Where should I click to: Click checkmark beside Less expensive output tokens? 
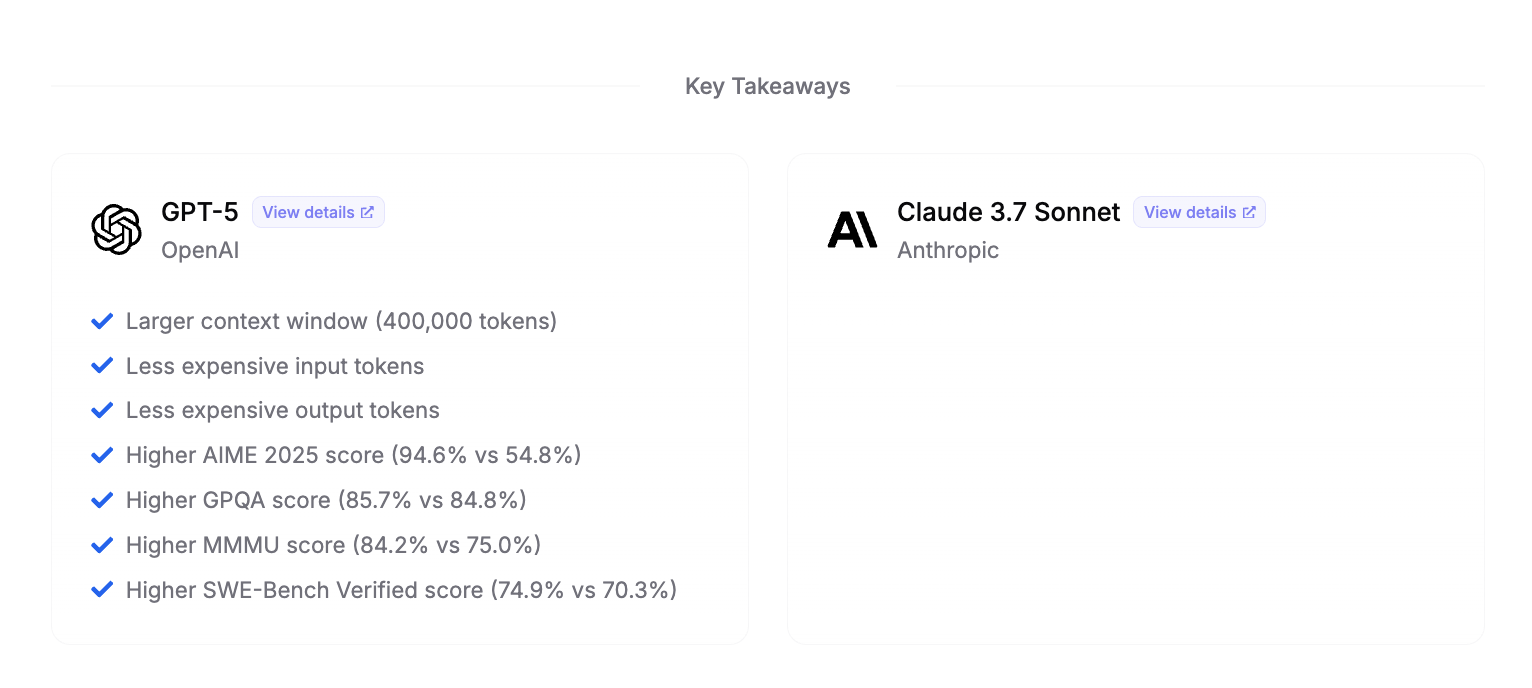pyautogui.click(x=102, y=410)
